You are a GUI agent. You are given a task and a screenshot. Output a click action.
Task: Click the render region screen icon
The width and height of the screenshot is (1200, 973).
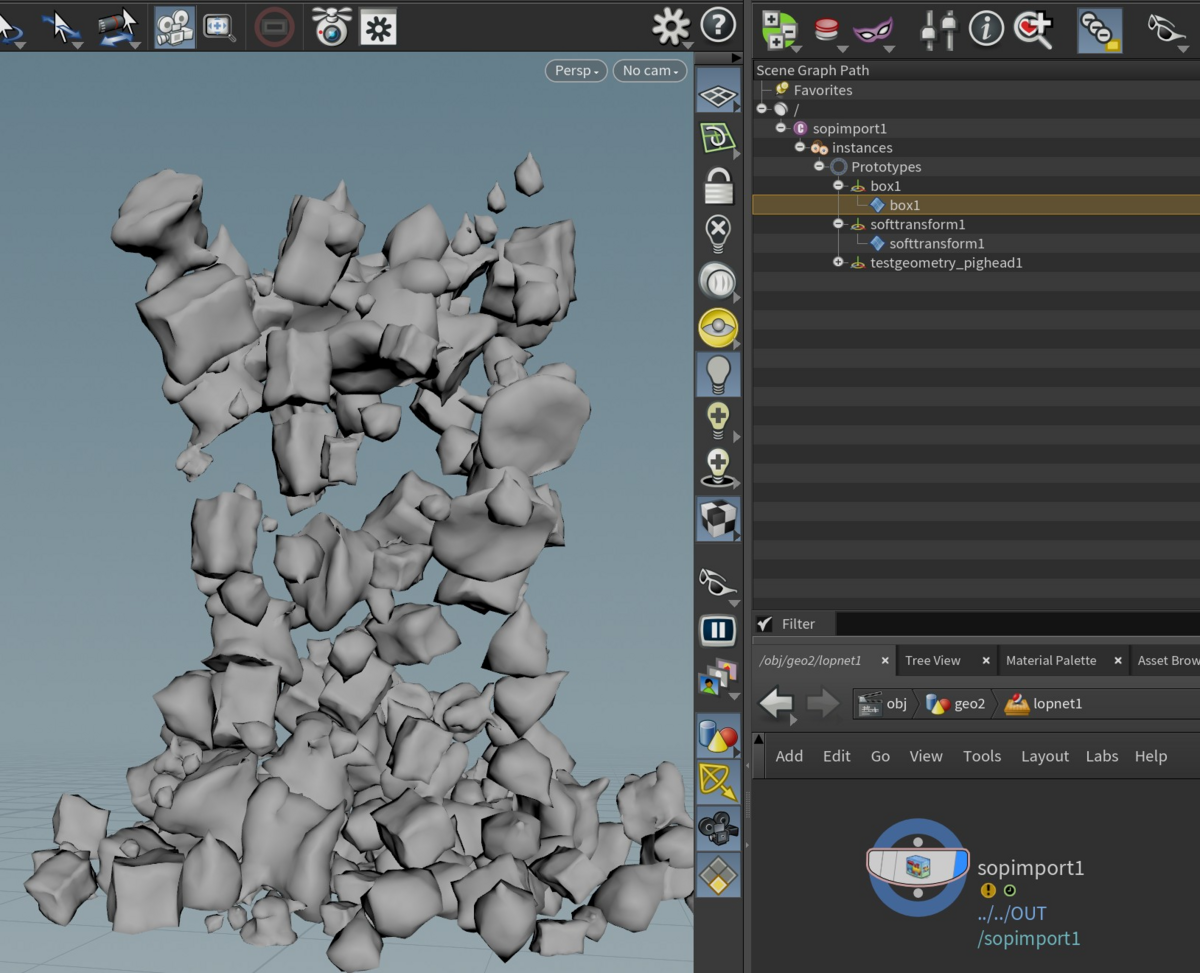click(x=220, y=26)
